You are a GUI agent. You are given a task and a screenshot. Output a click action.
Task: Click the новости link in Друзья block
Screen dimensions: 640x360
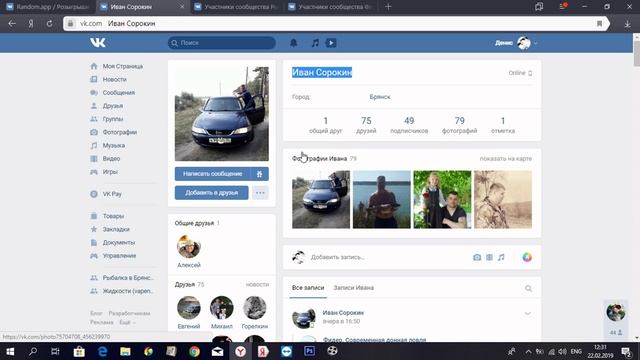(257, 284)
